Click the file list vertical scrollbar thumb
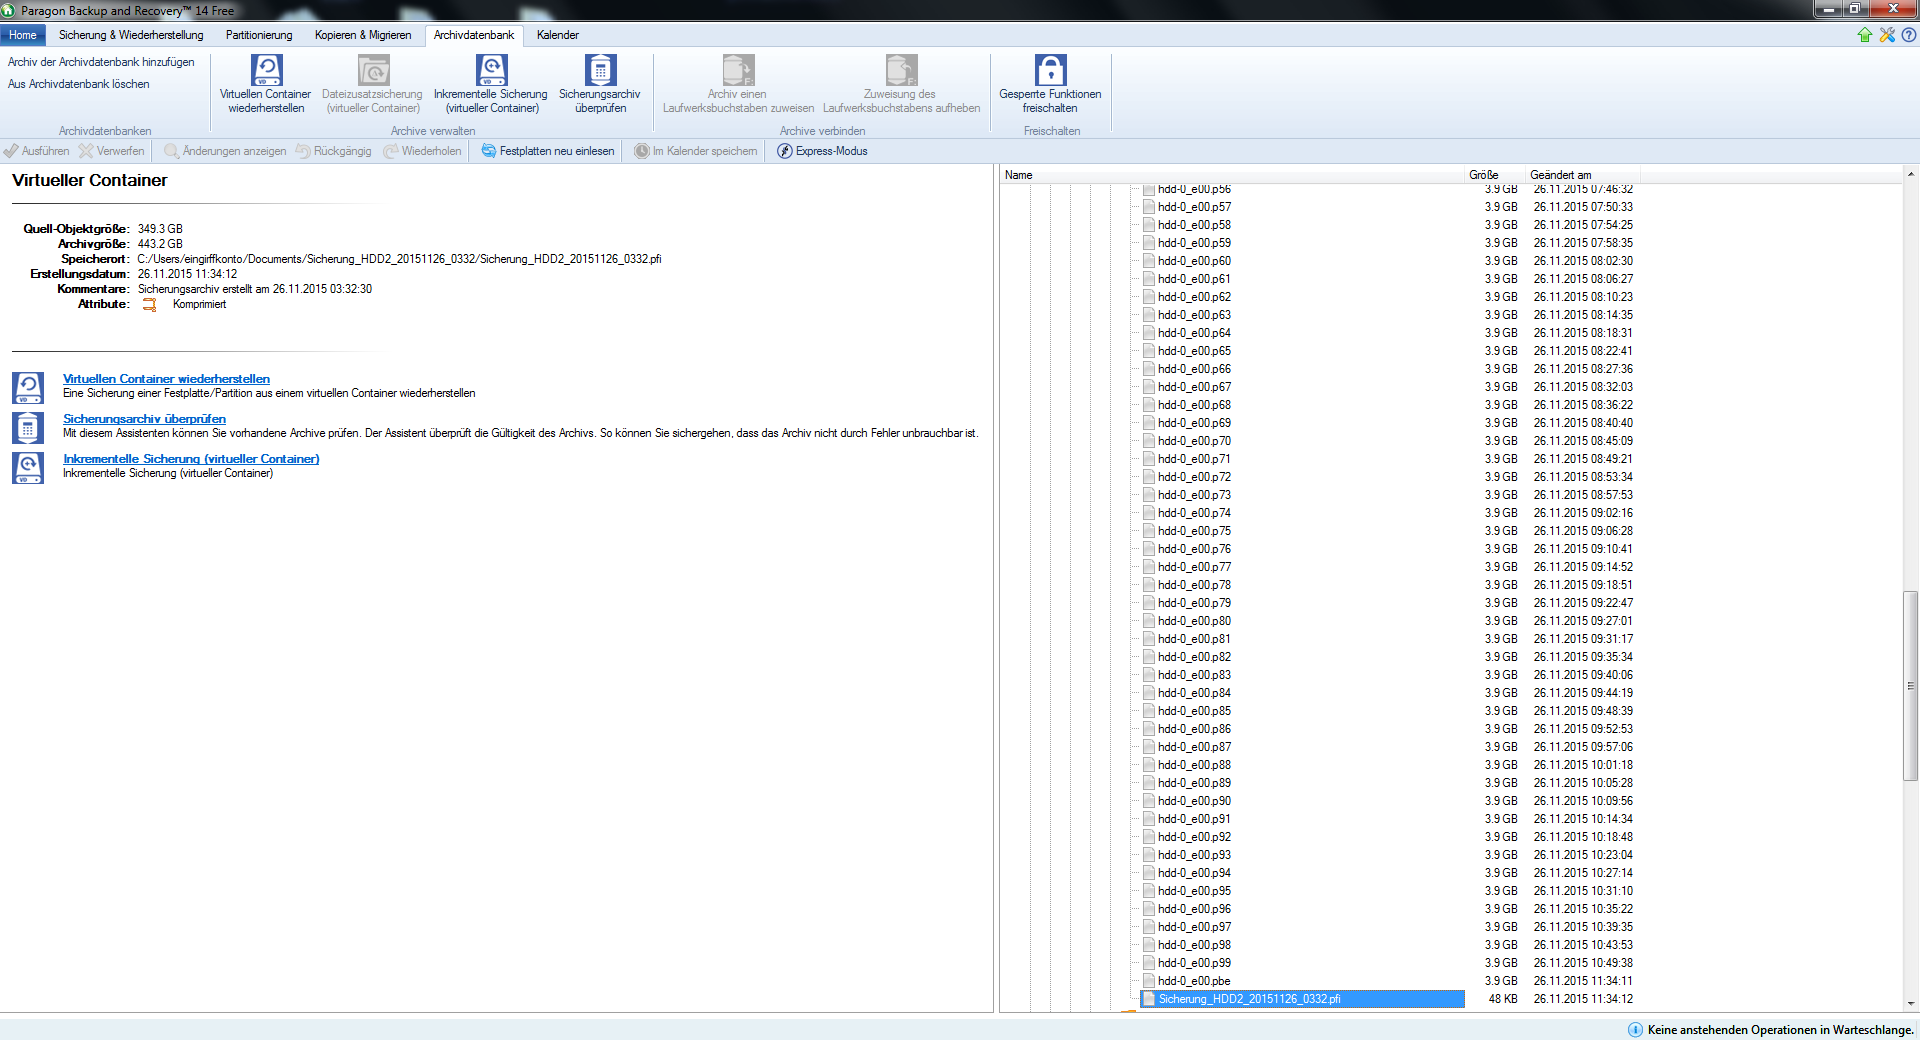 pos(1910,686)
